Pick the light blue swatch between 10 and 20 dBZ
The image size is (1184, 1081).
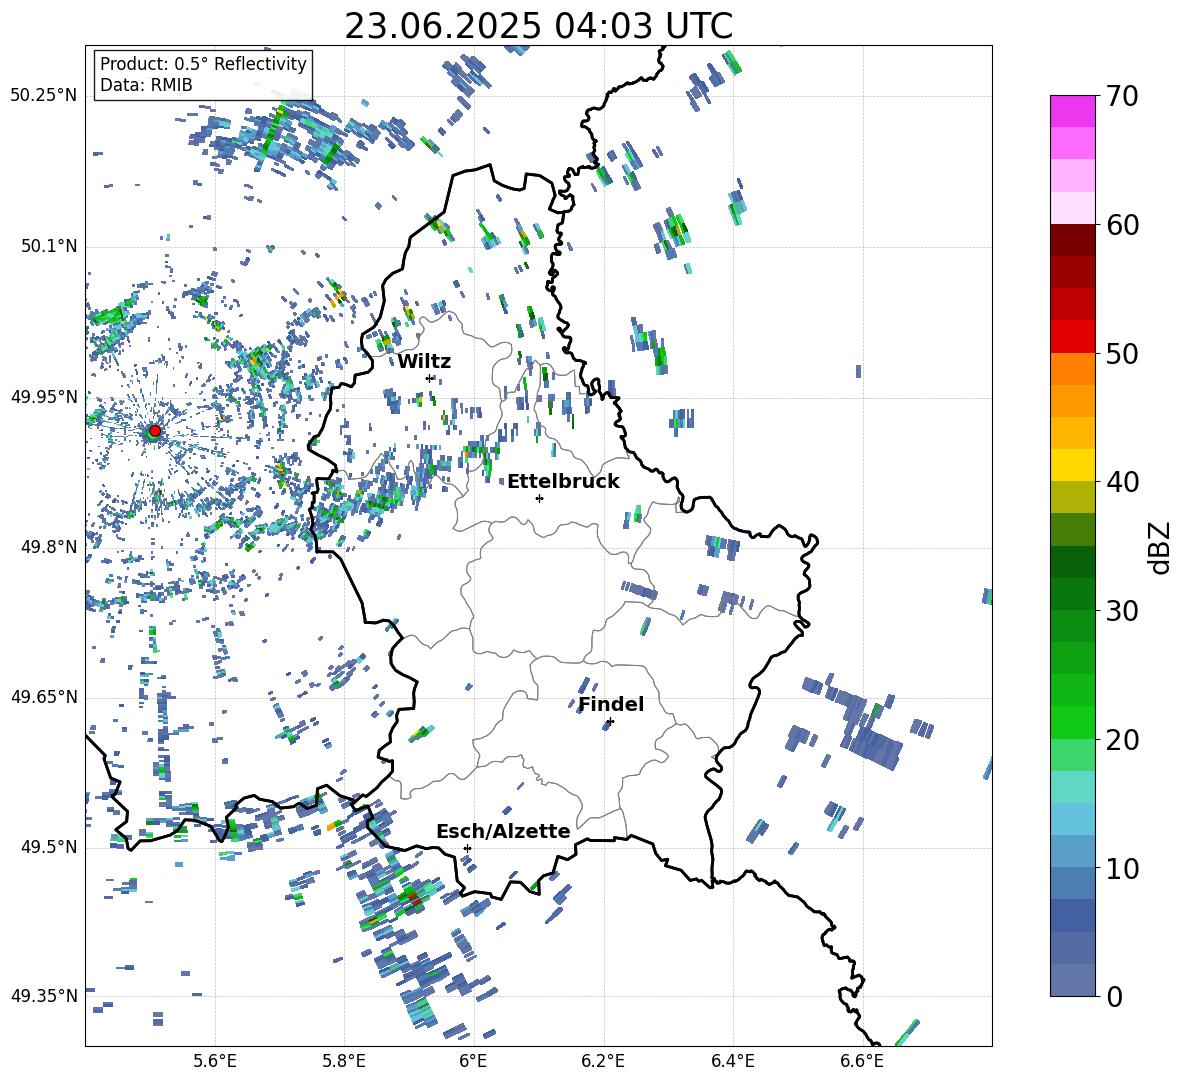[1072, 819]
